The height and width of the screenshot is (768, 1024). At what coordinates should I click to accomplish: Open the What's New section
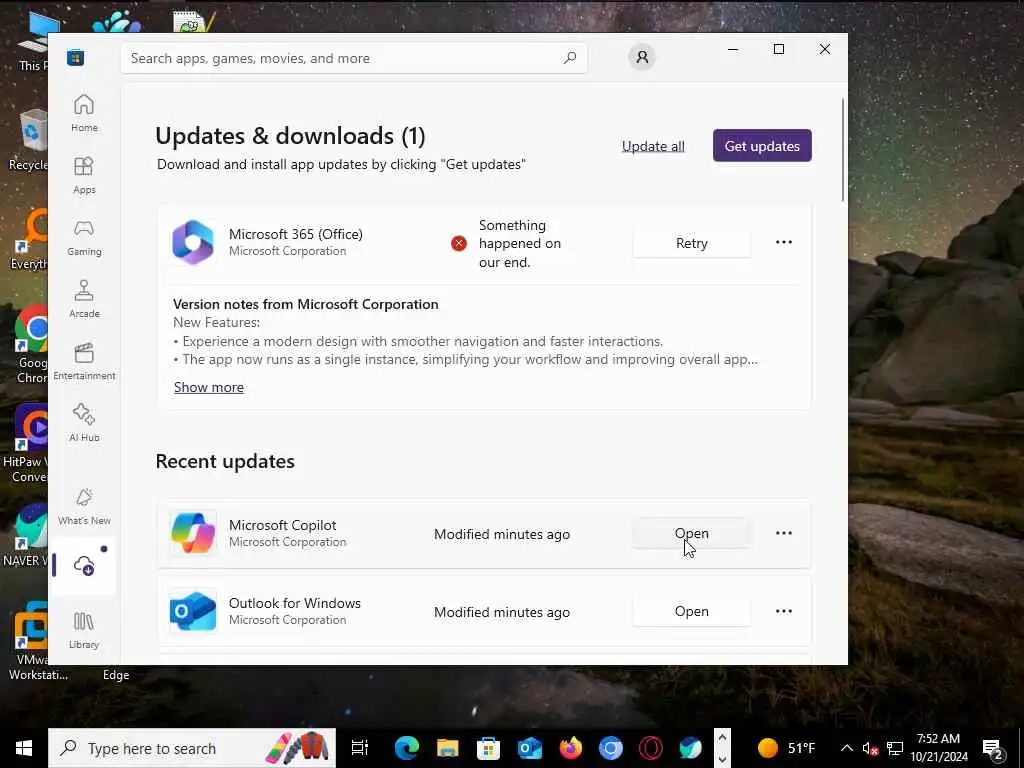click(84, 507)
